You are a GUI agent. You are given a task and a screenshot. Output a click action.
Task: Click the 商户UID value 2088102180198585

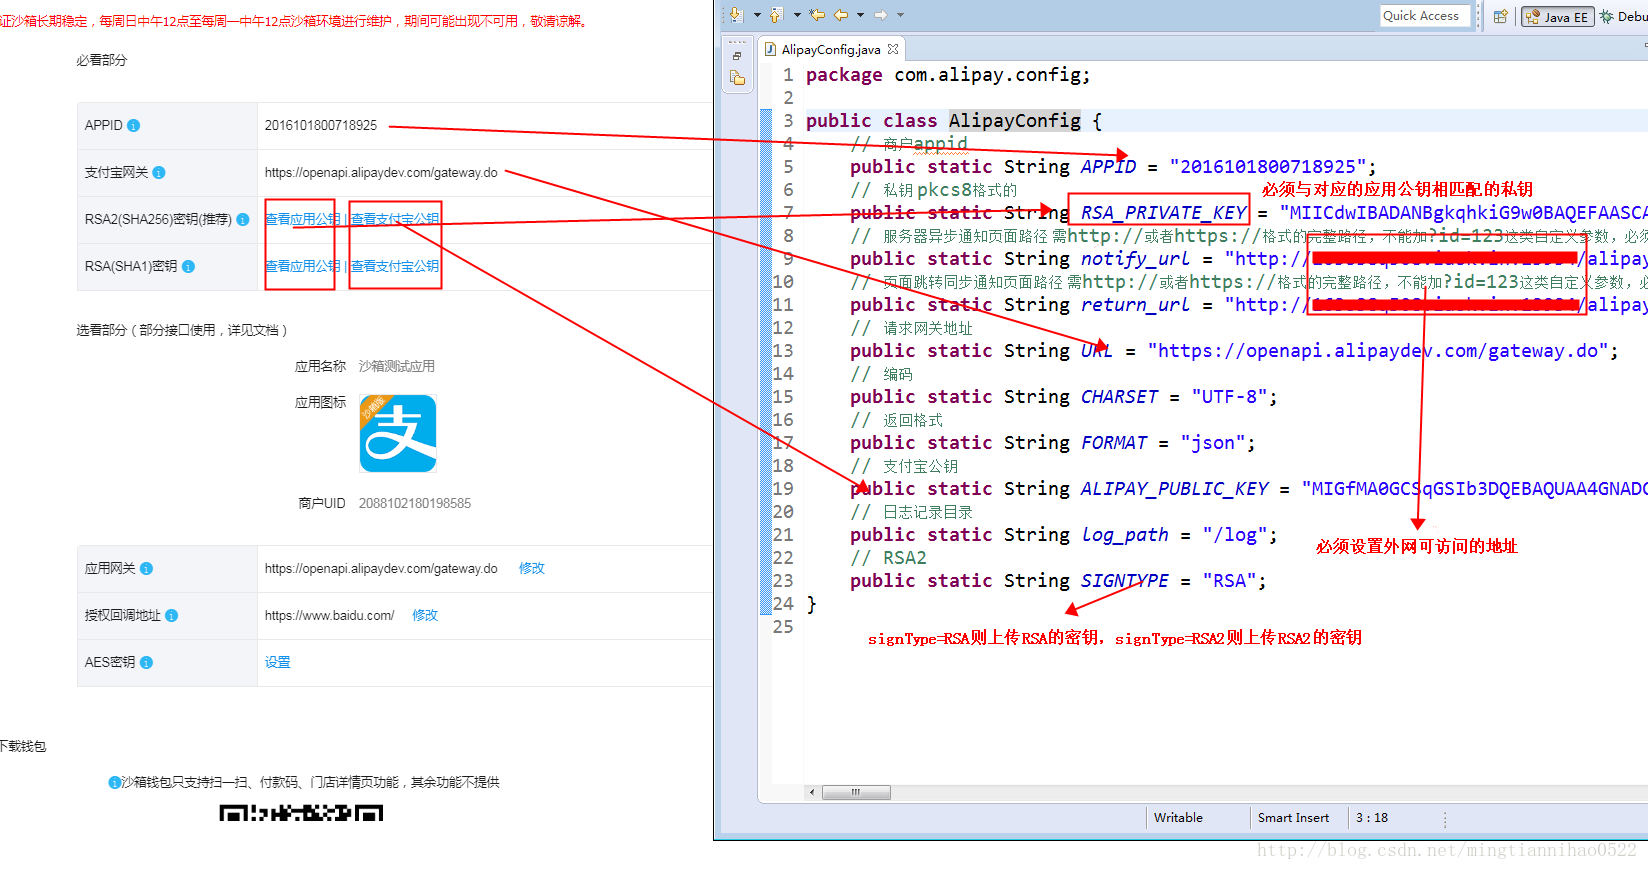(415, 503)
